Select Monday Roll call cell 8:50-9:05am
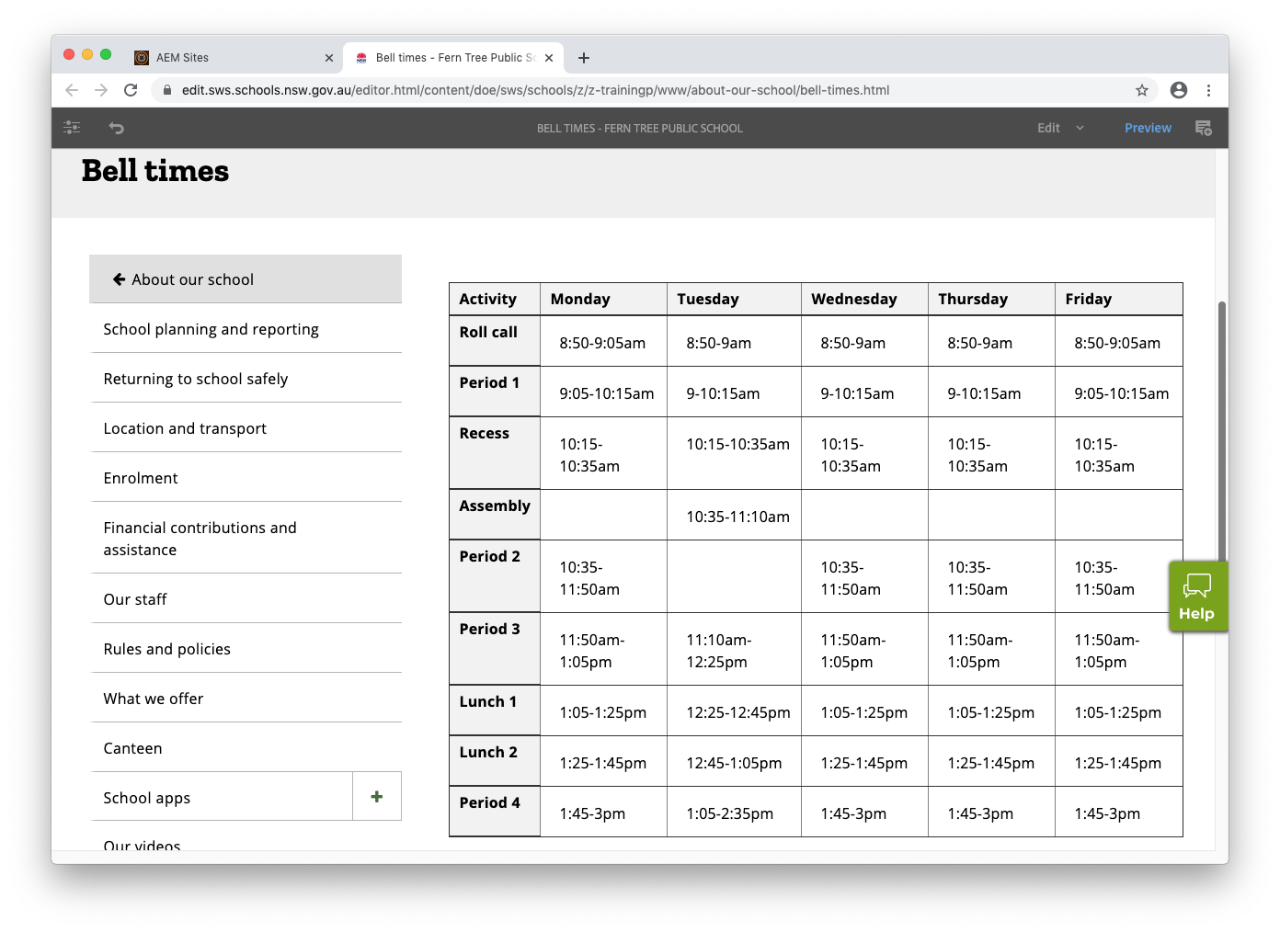 (x=603, y=342)
